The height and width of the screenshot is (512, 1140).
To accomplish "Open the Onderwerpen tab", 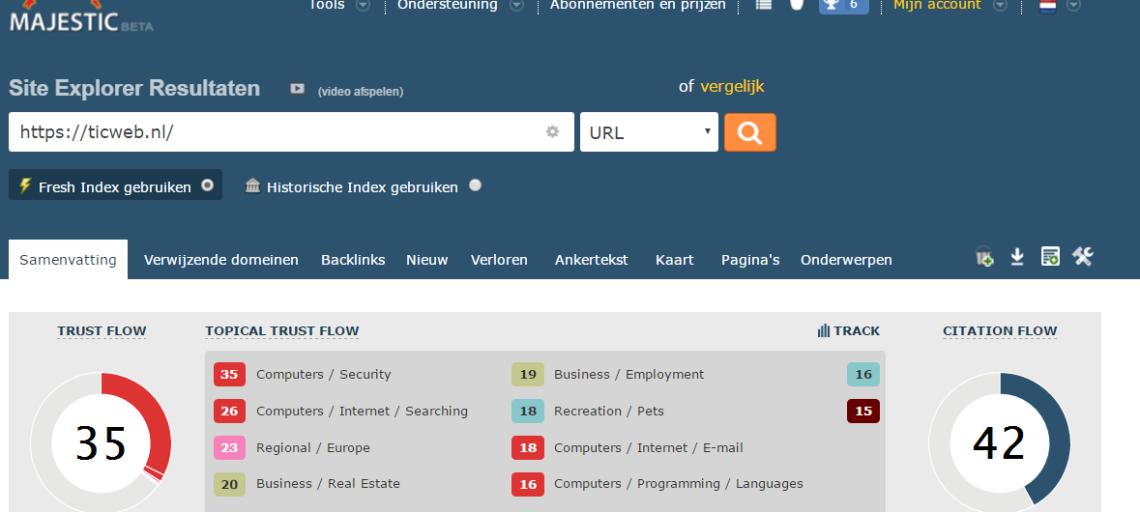I will [846, 260].
